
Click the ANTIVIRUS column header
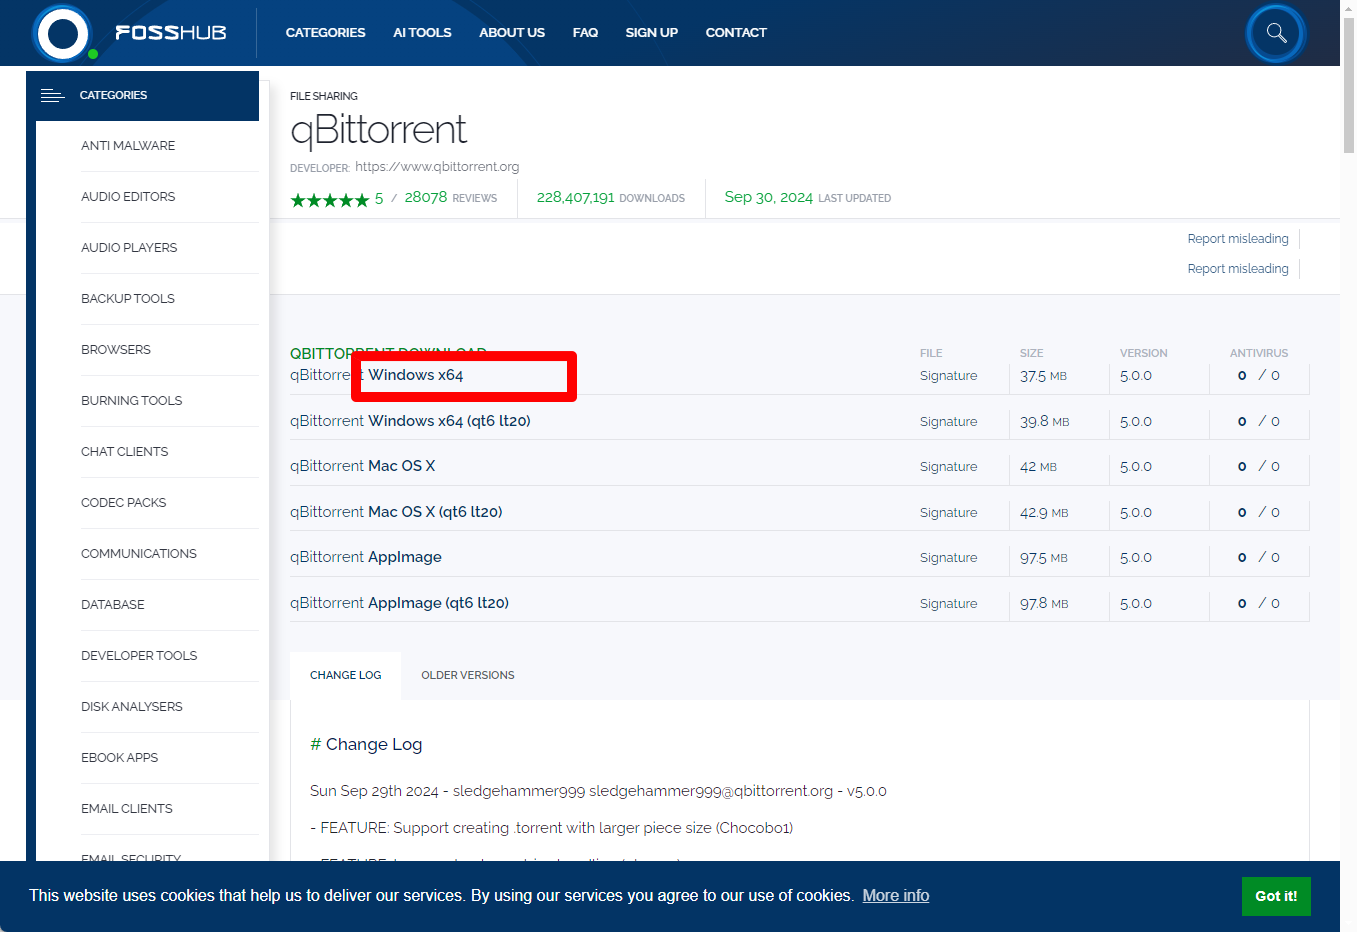click(1259, 353)
